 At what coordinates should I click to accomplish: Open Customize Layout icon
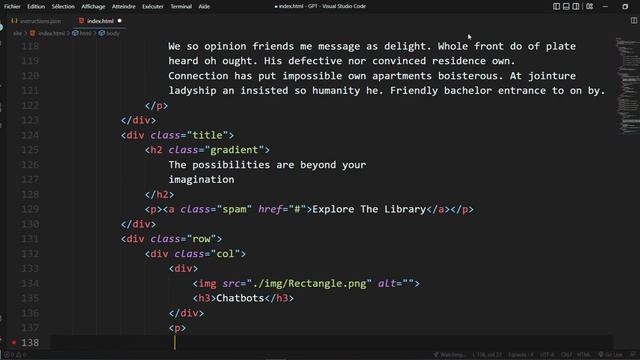(x=589, y=7)
